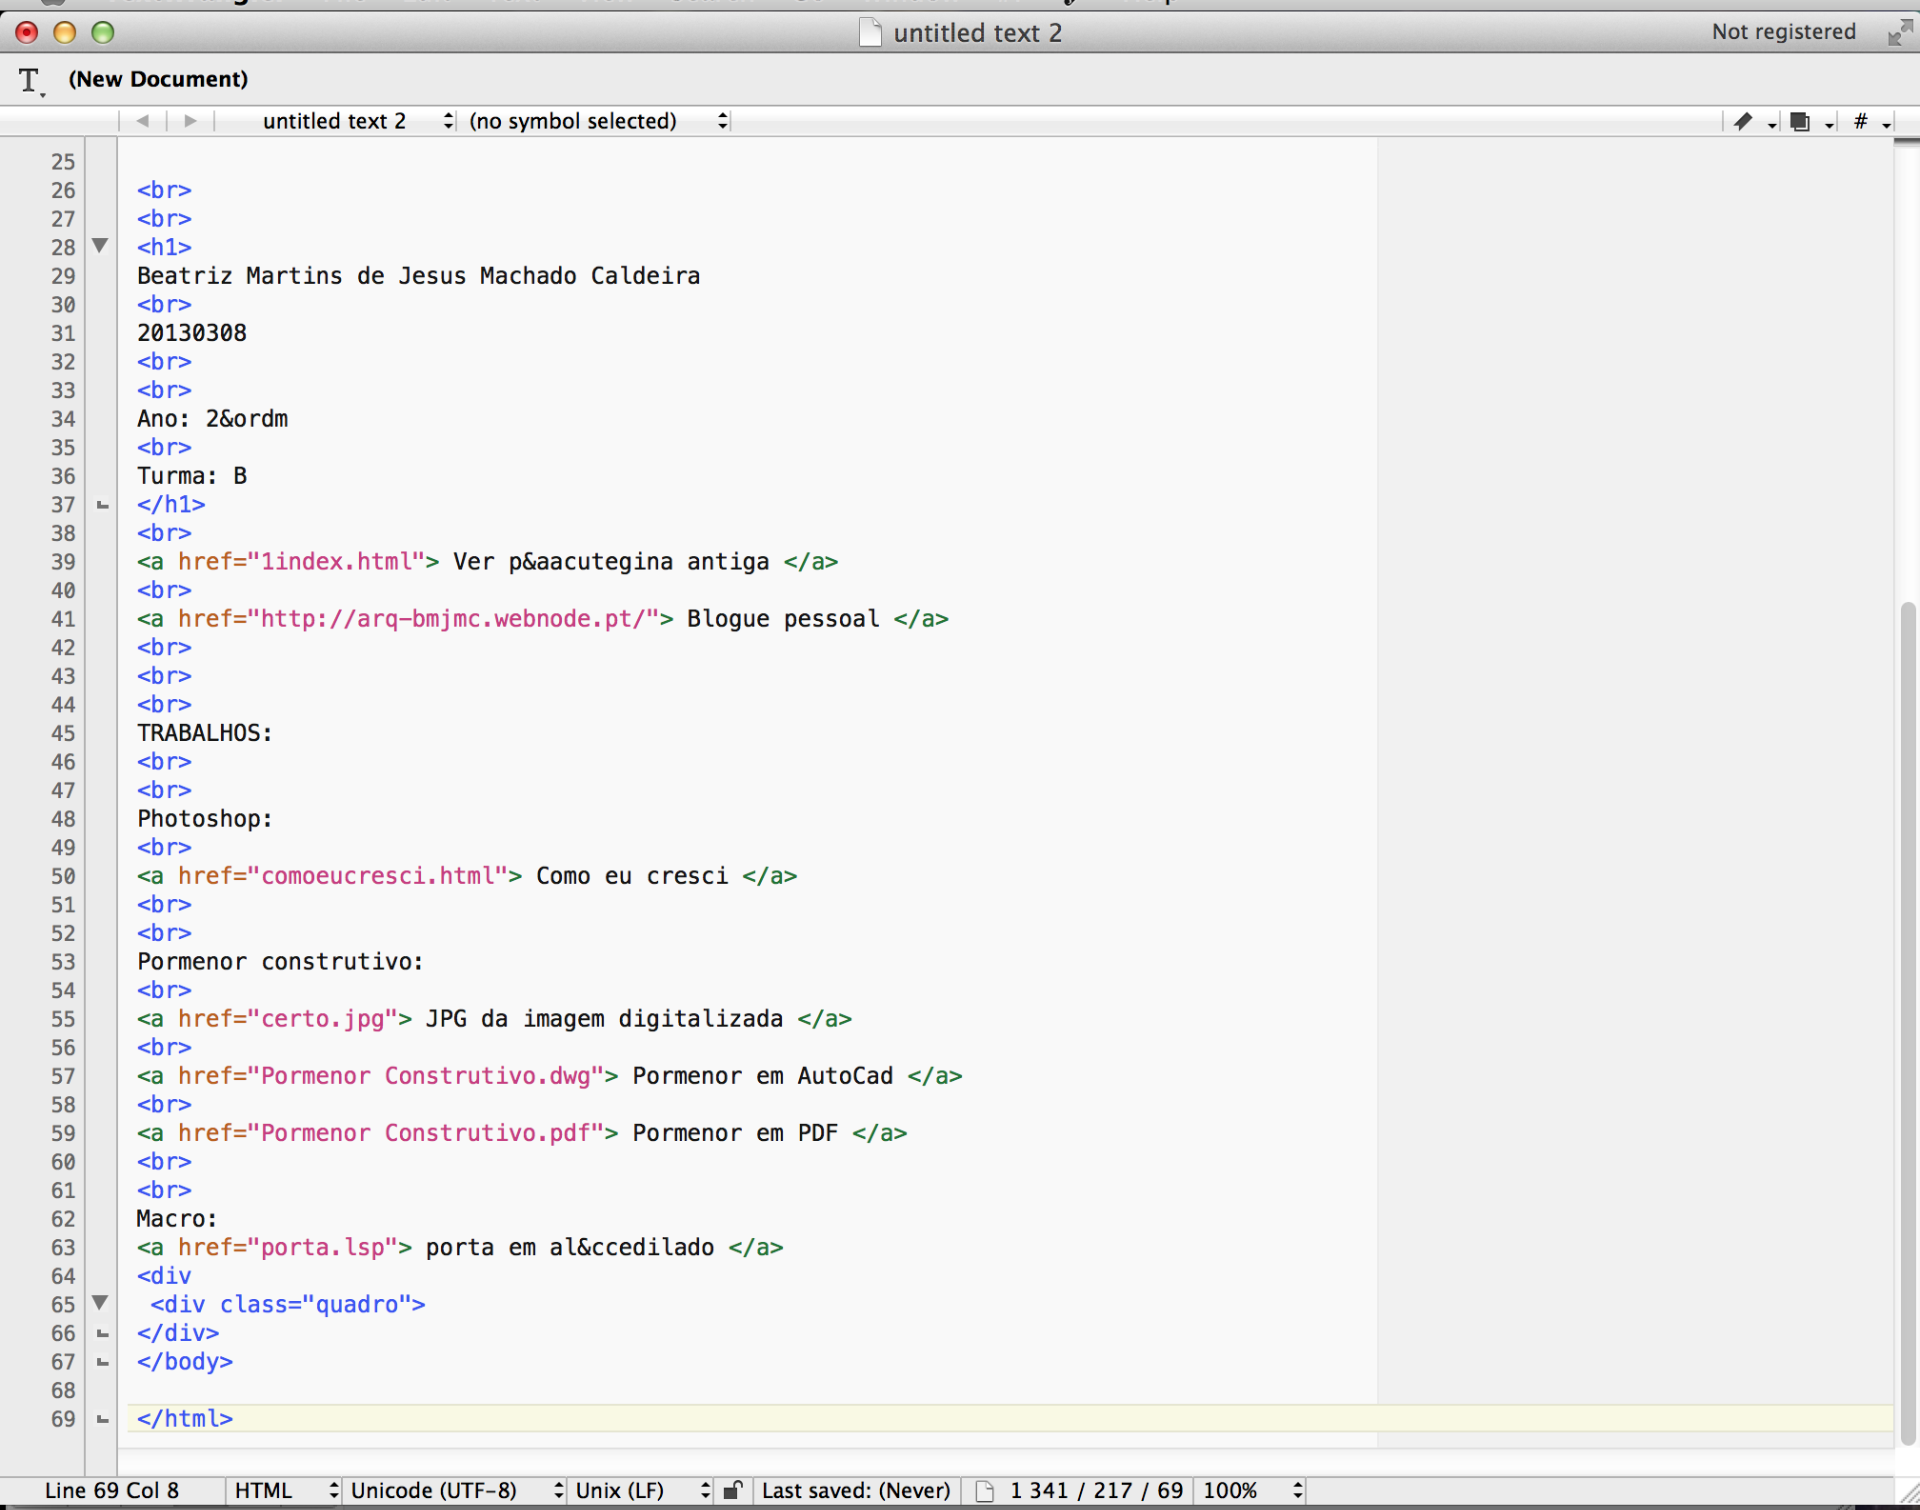Click the 'Ano: 2&ordm' line

[213, 419]
